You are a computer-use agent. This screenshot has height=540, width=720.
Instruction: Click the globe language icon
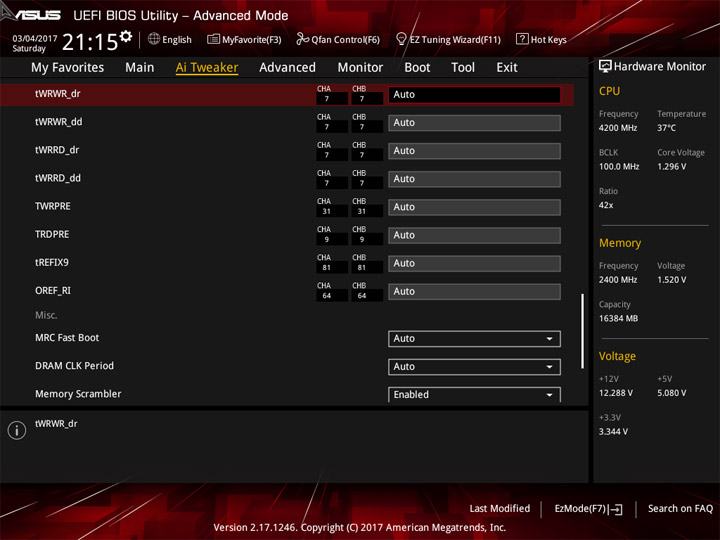[154, 39]
